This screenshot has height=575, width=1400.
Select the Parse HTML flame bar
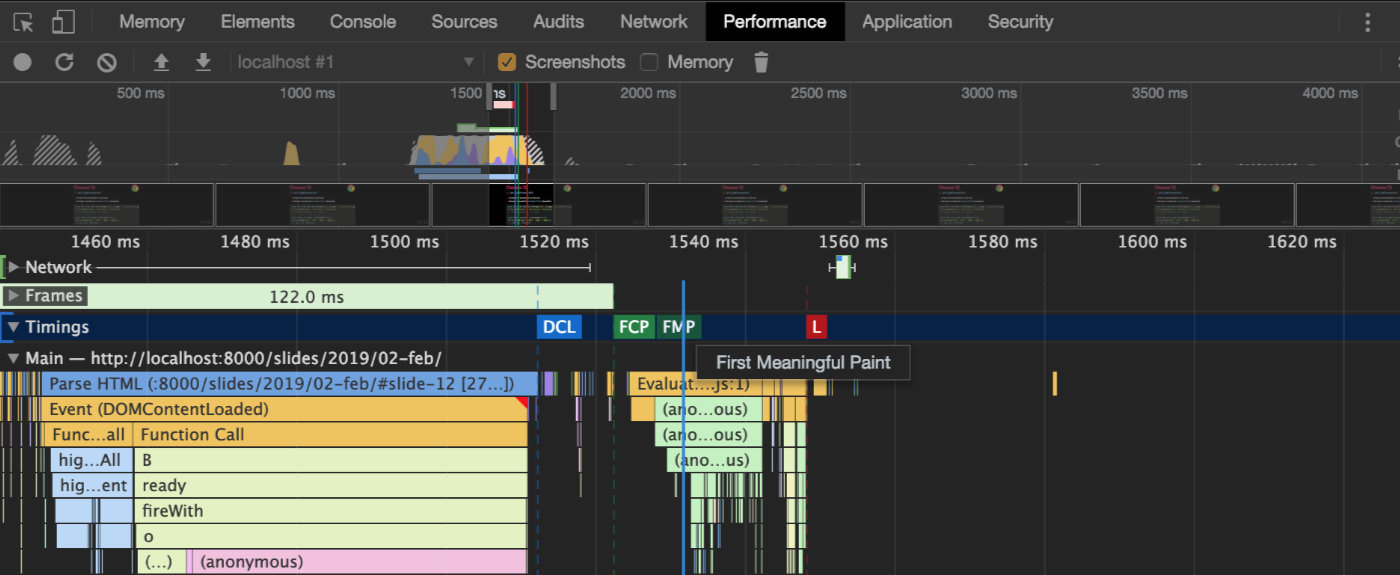click(x=290, y=384)
